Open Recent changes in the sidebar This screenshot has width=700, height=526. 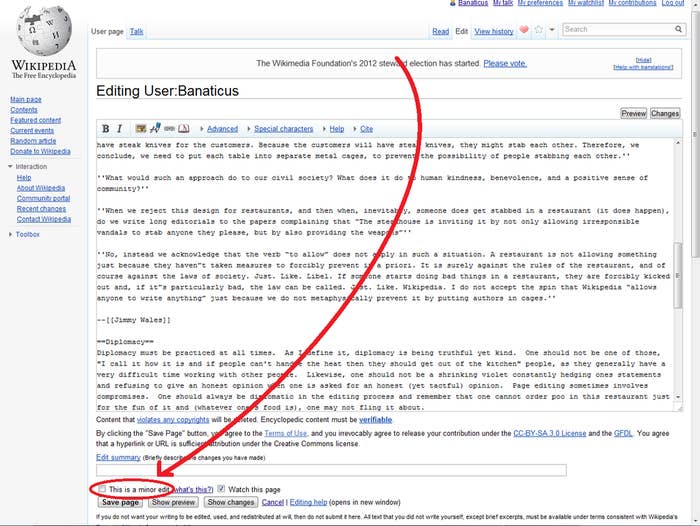pos(41,209)
